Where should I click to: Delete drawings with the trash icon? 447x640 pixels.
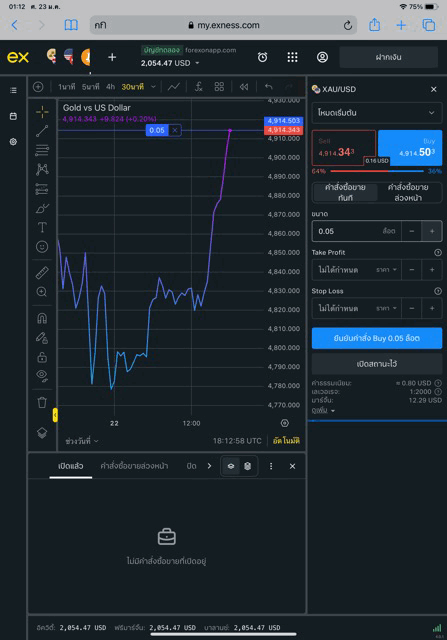[42, 402]
